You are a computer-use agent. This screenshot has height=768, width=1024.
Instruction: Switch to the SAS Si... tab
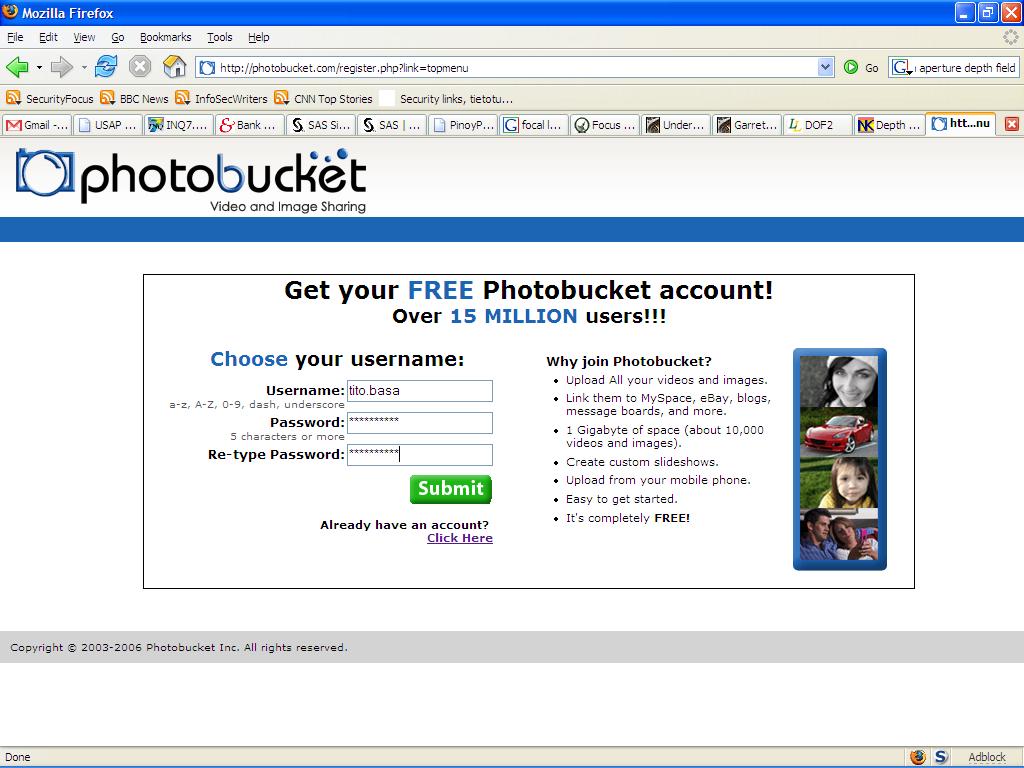click(x=321, y=125)
